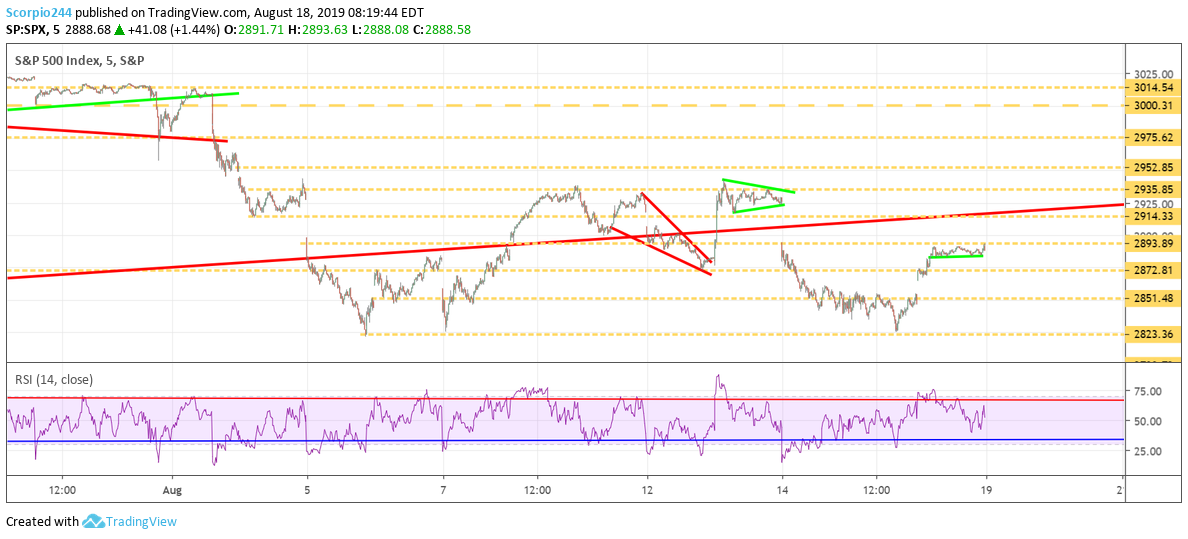Click the 25.00 RSI axis label
1188x539 pixels.
1147,451
